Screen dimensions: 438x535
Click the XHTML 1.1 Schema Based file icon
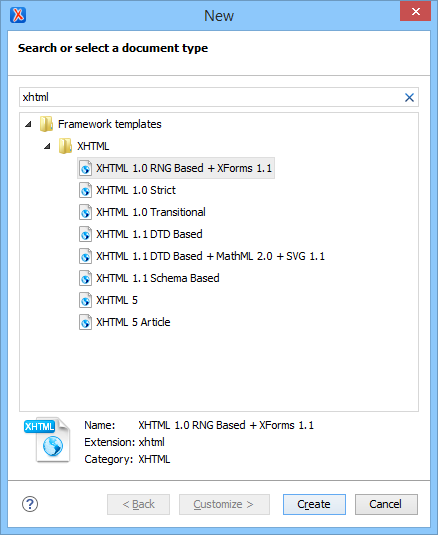pyautogui.click(x=85, y=278)
